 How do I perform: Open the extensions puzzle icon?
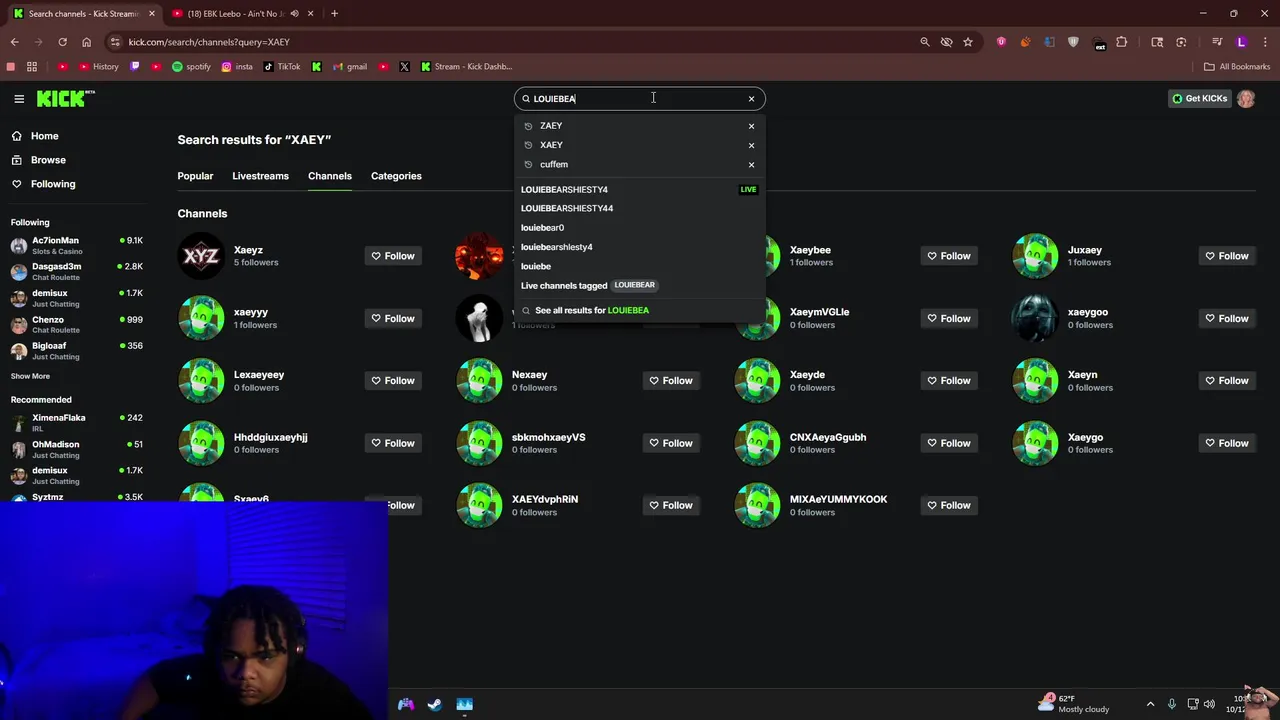(x=1121, y=42)
